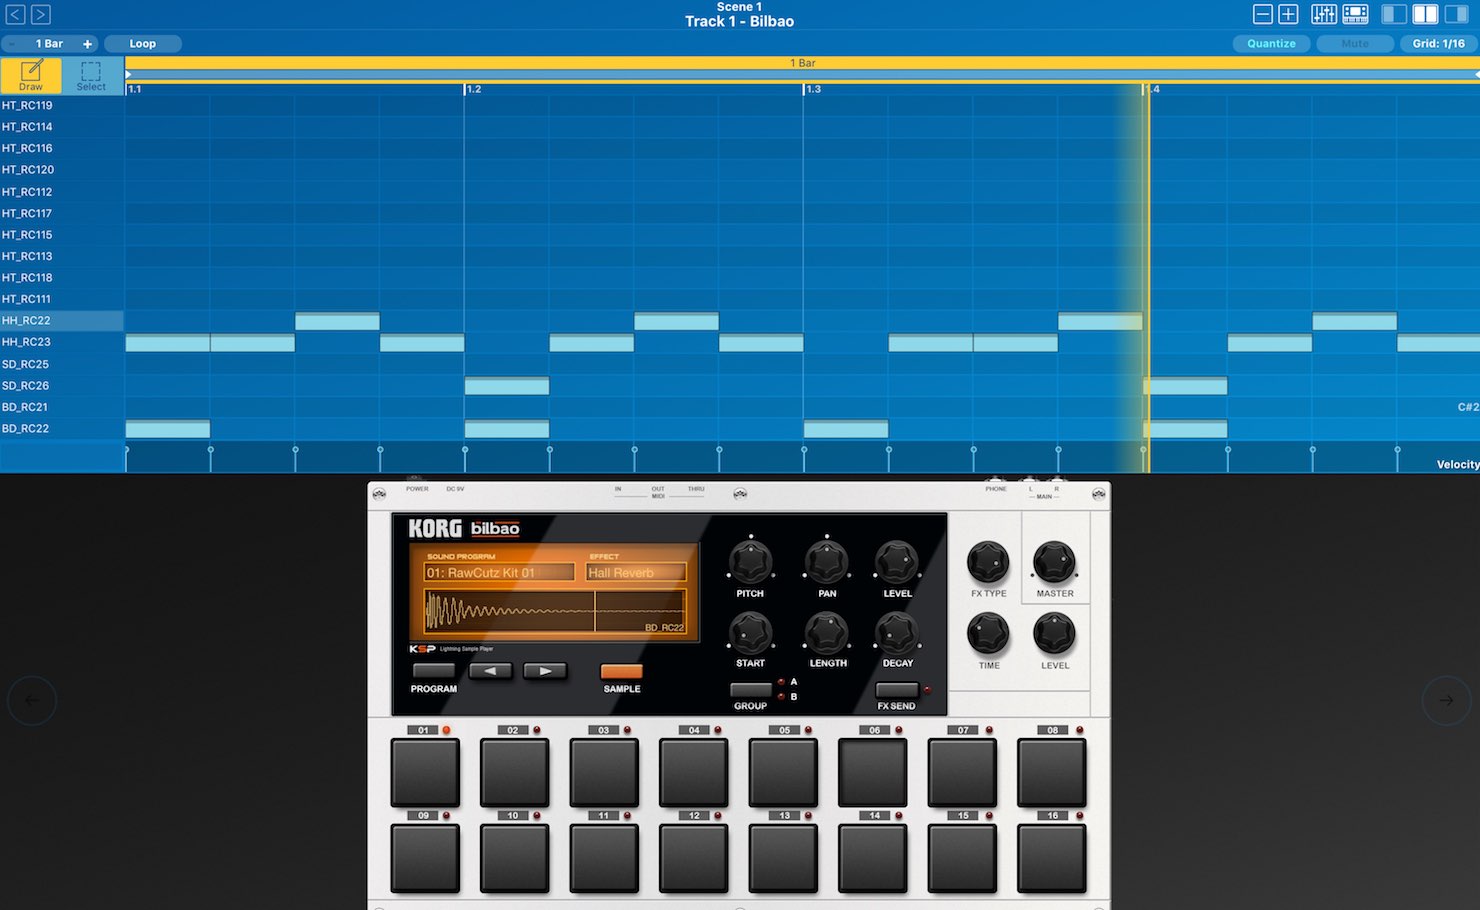This screenshot has width=1480, height=910.
Task: Select the BD_RC21 row label
Action: [25, 407]
